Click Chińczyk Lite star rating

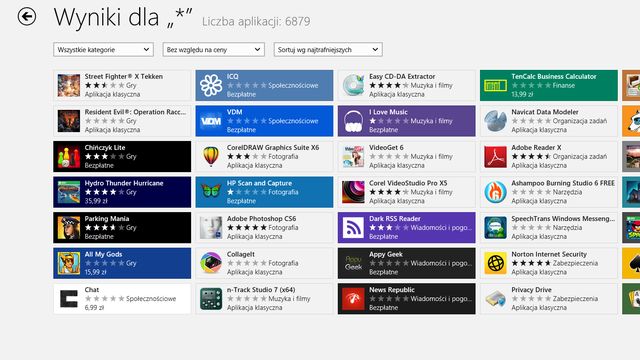(x=104, y=156)
